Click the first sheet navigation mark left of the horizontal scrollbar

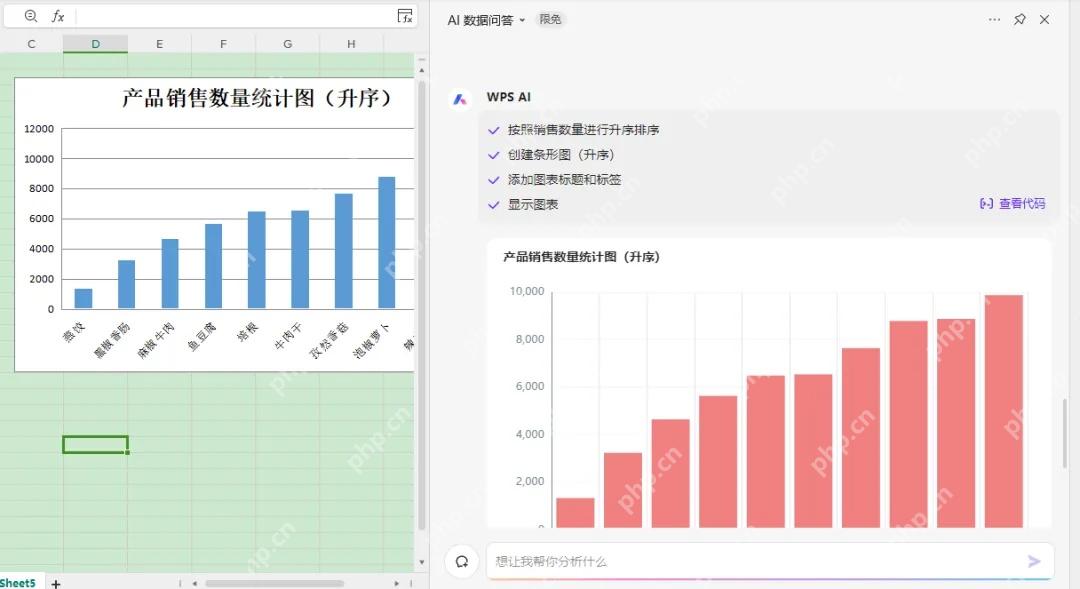[x=180, y=583]
